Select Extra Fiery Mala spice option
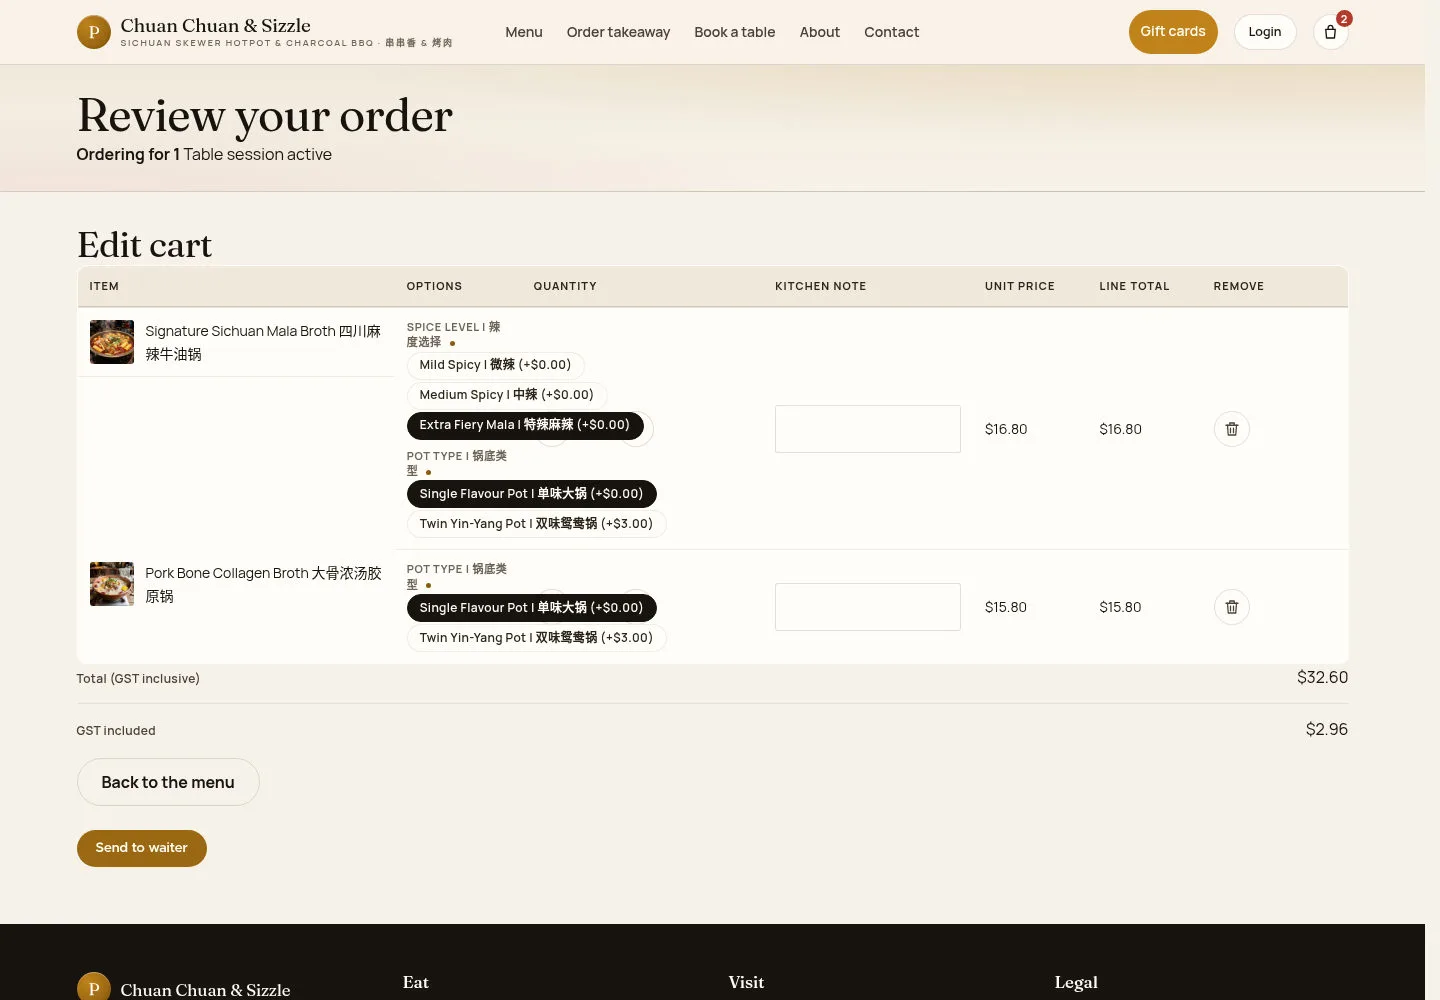This screenshot has height=1000, width=1440. [x=525, y=425]
